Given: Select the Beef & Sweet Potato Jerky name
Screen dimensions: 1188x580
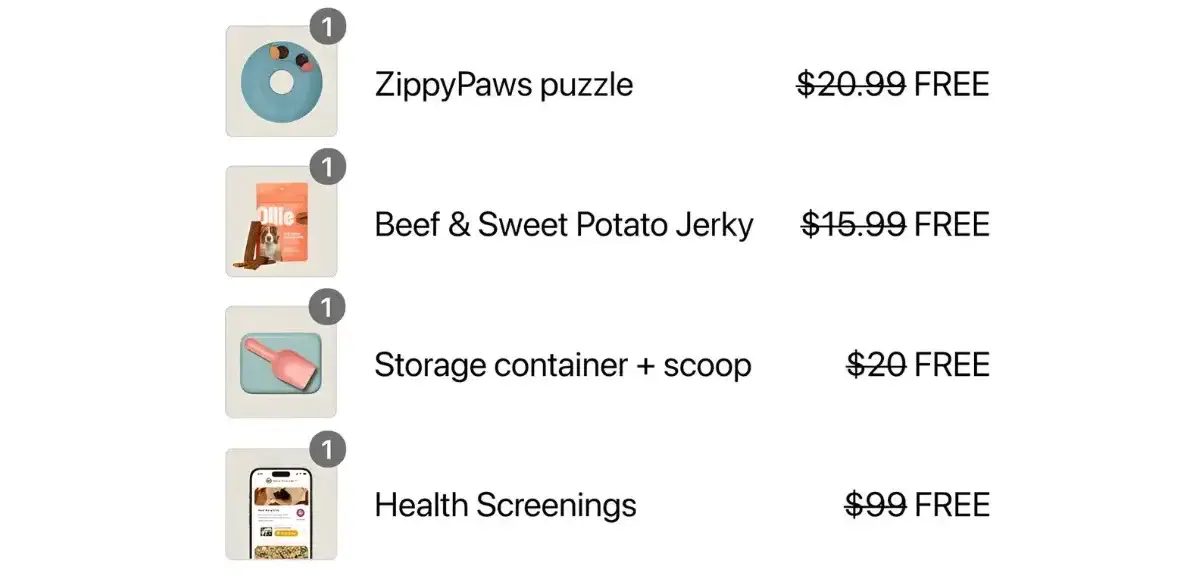Looking at the screenshot, I should click(564, 225).
